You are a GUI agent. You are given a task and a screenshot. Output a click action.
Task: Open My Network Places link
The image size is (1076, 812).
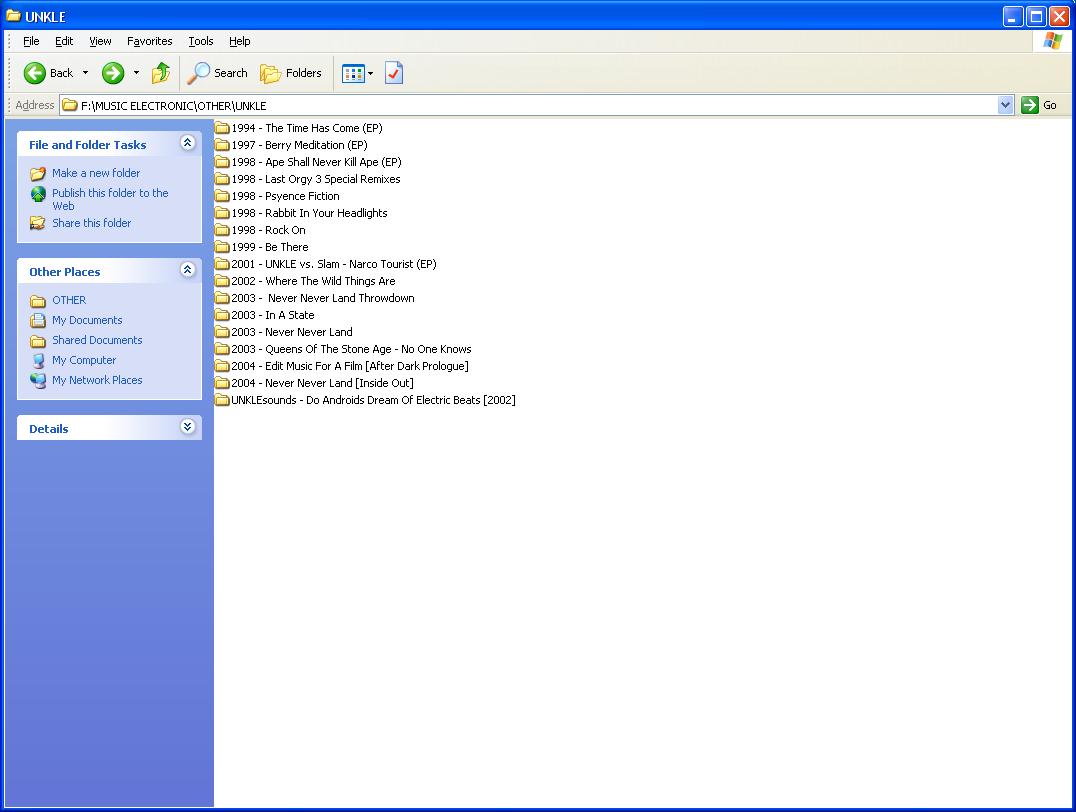[97, 380]
